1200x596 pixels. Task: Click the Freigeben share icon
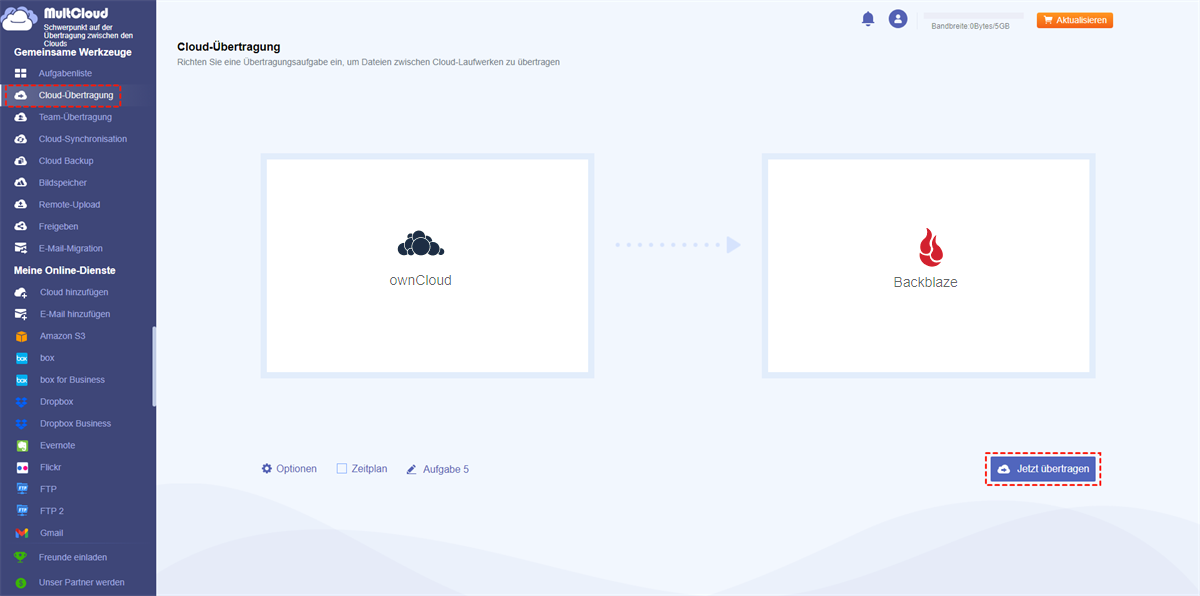click(20, 227)
